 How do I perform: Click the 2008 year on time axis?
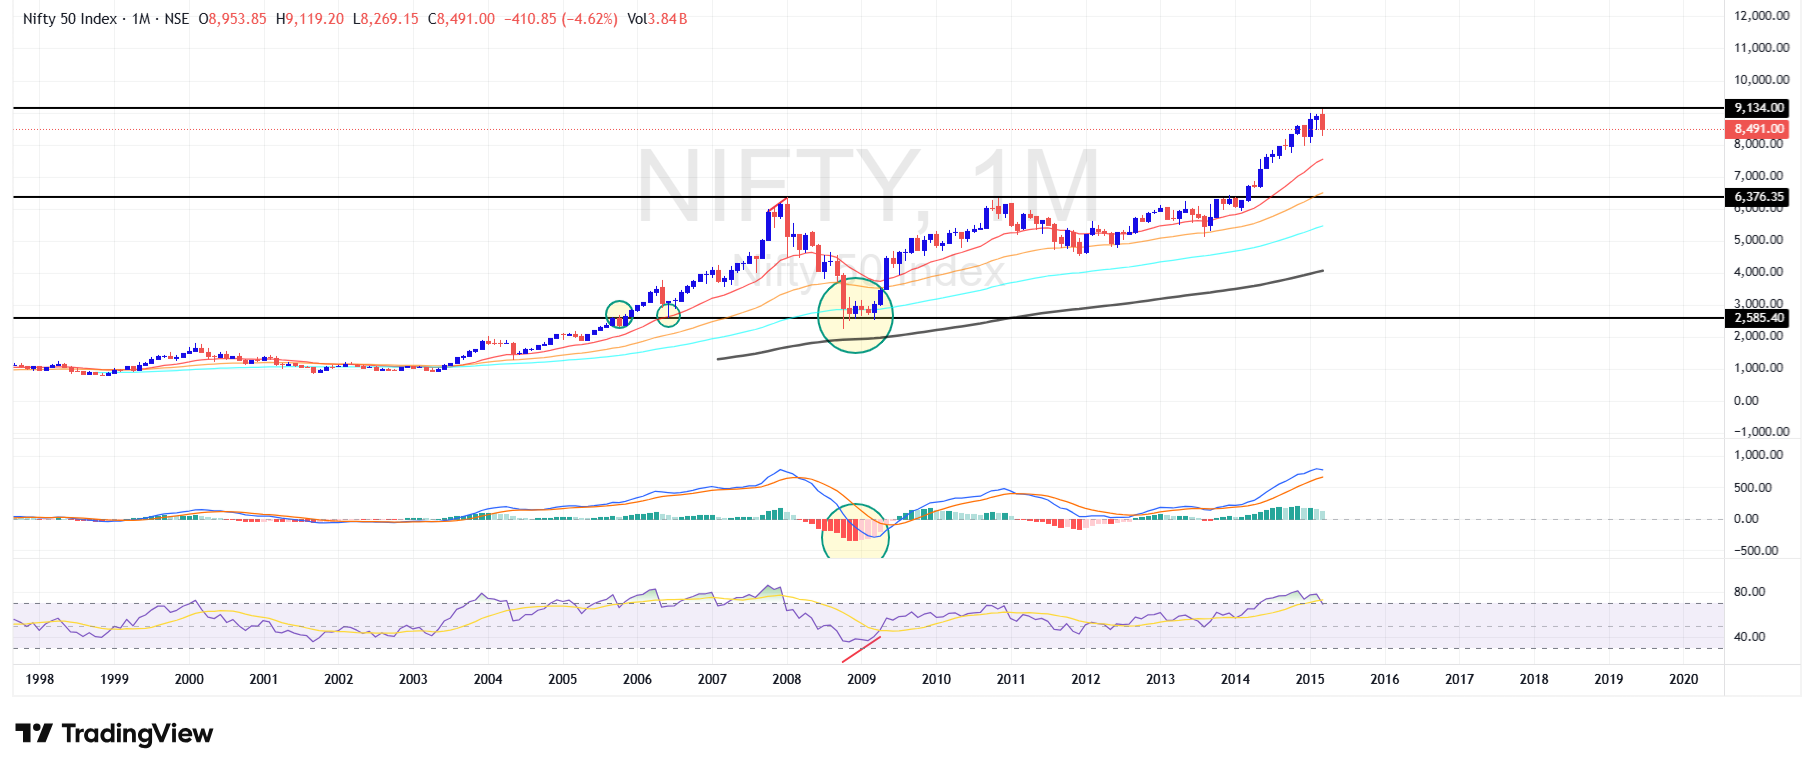787,679
